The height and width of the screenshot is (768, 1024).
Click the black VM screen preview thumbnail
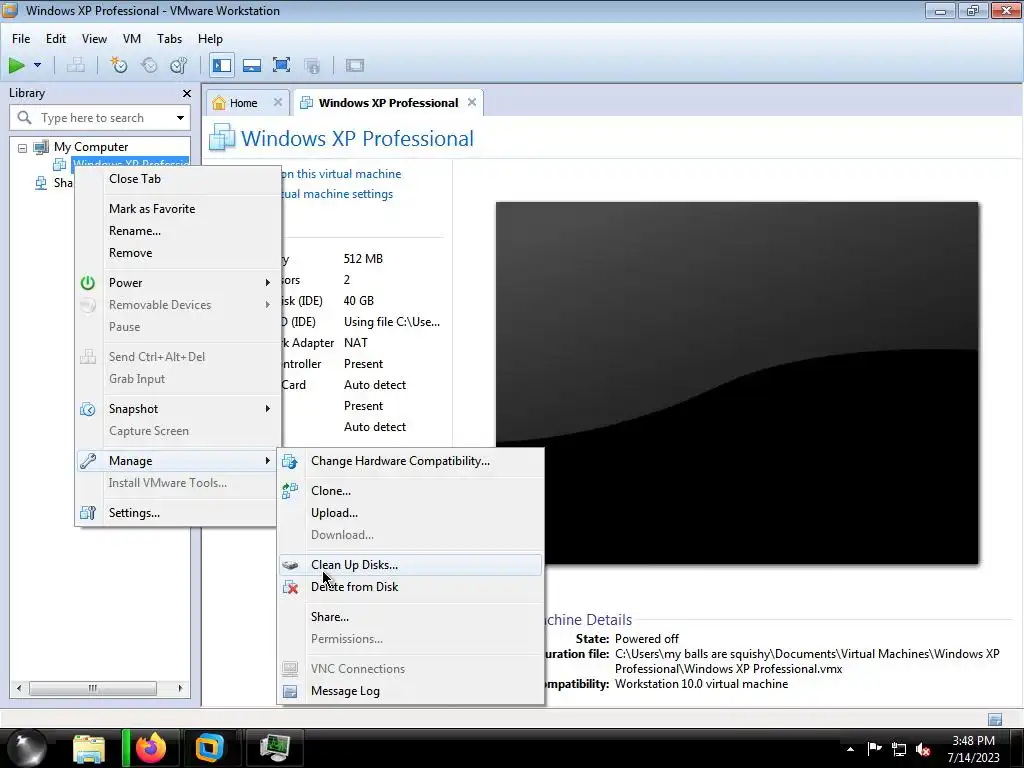[737, 383]
